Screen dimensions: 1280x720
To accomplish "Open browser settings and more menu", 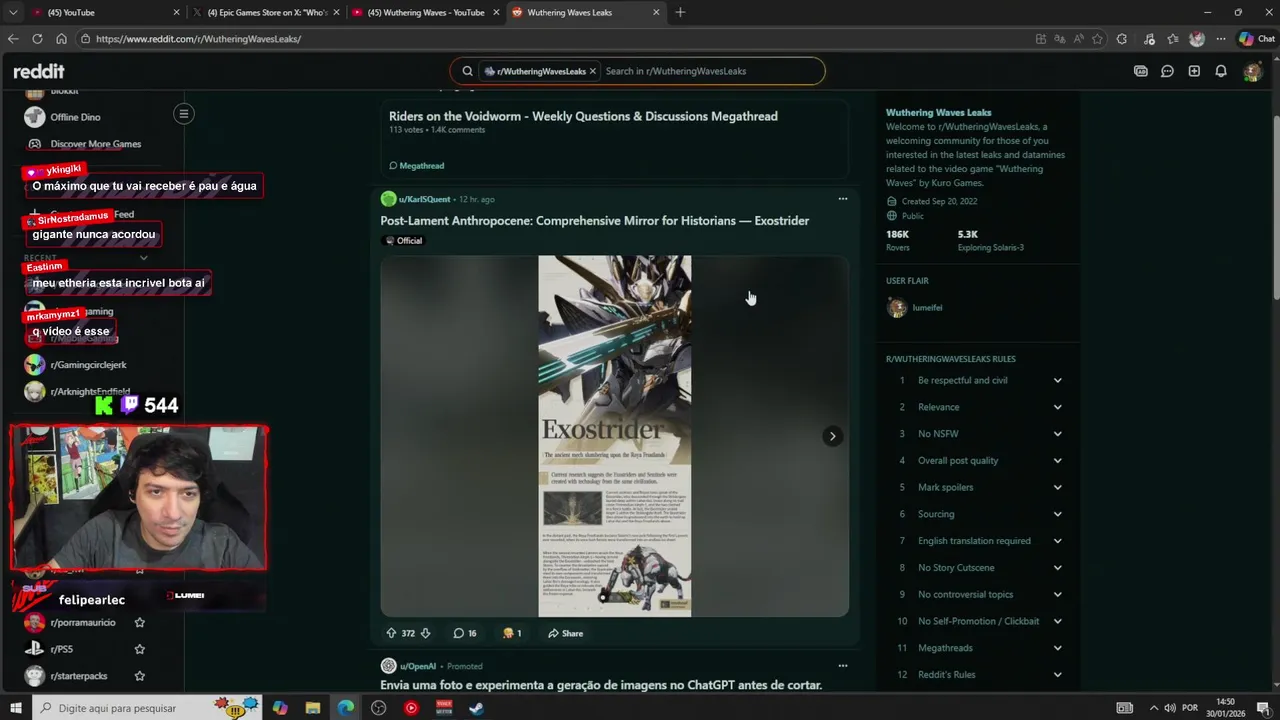I will [x=1221, y=39].
